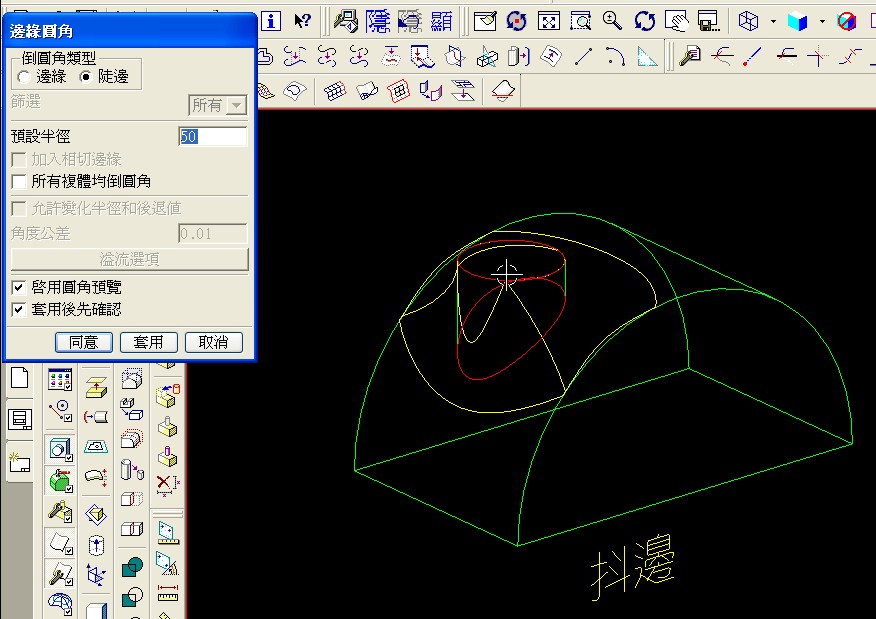Toggle 套用後先確認 checkbox
This screenshot has width=876, height=619.
pyautogui.click(x=18, y=310)
